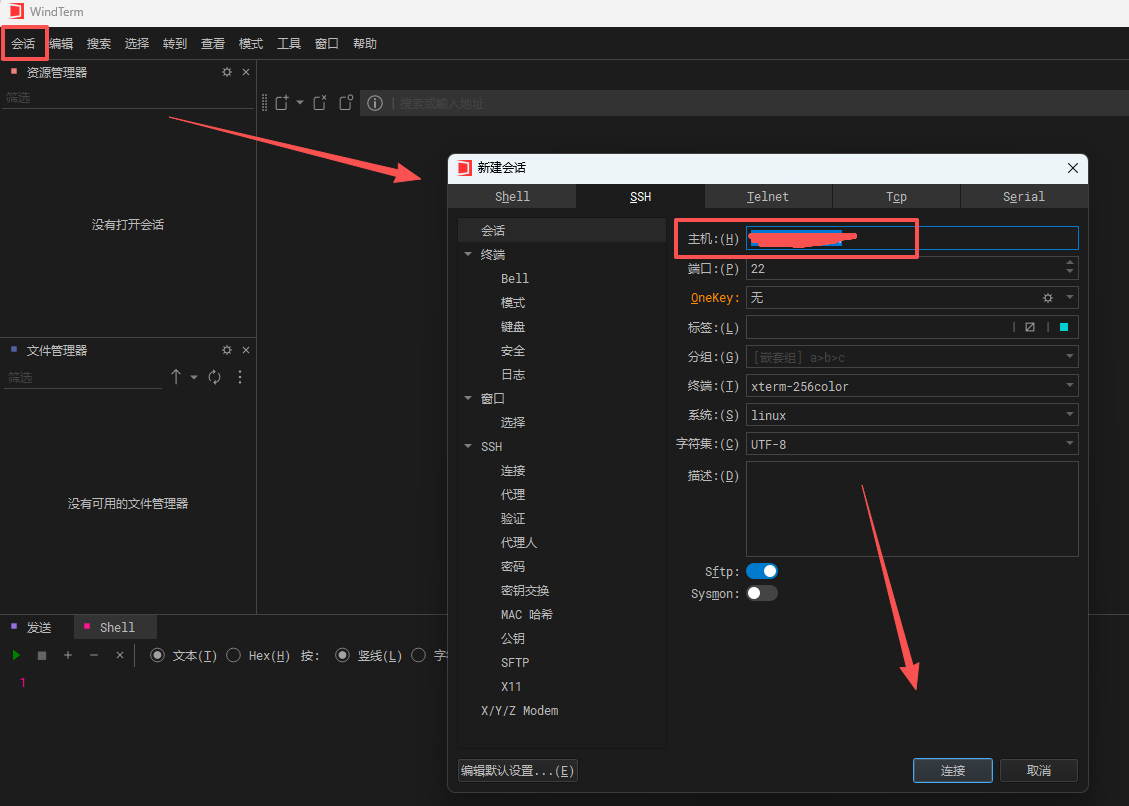The height and width of the screenshot is (806, 1129).
Task: Click the stop square icon in the 发送 panel
Action: 42,655
